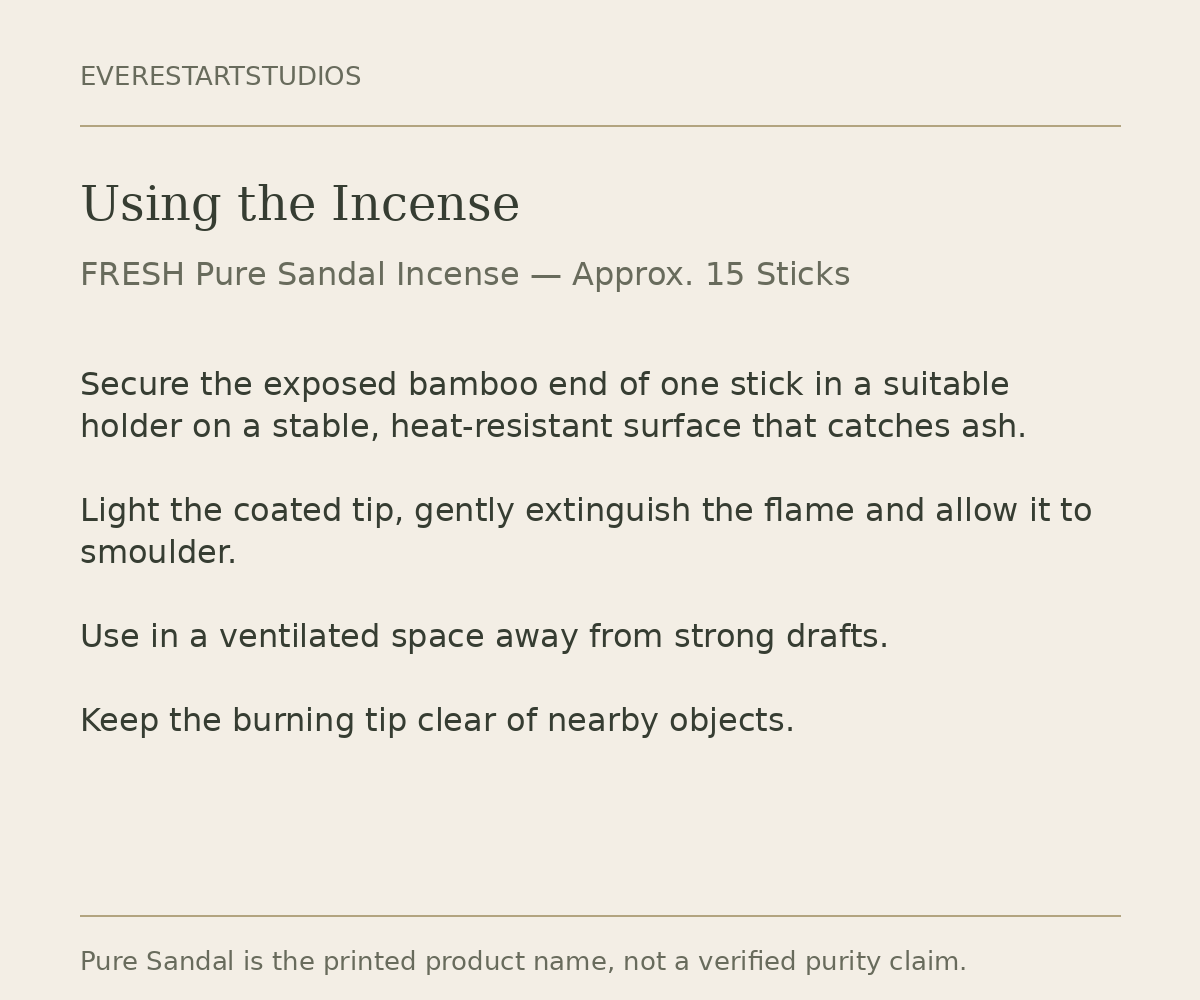
Task: Click the Keep the burning tip line
Action: [437, 721]
